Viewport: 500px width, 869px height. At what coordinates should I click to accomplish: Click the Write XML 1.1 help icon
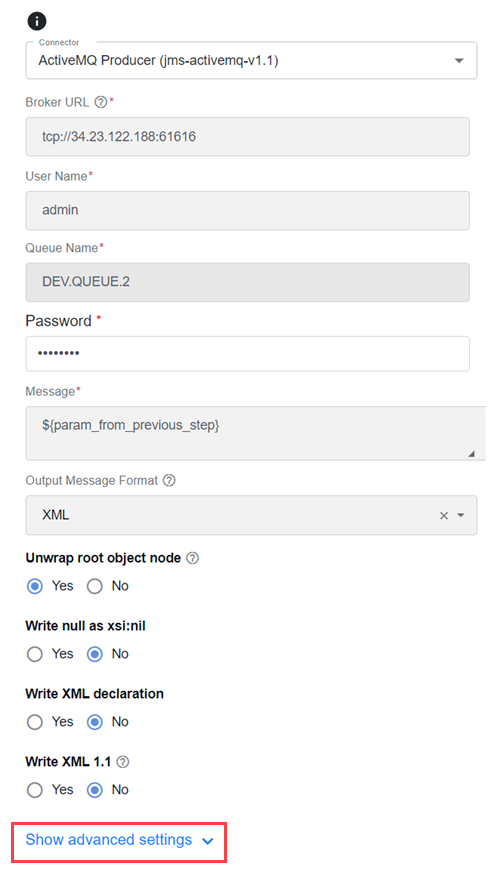pos(123,762)
